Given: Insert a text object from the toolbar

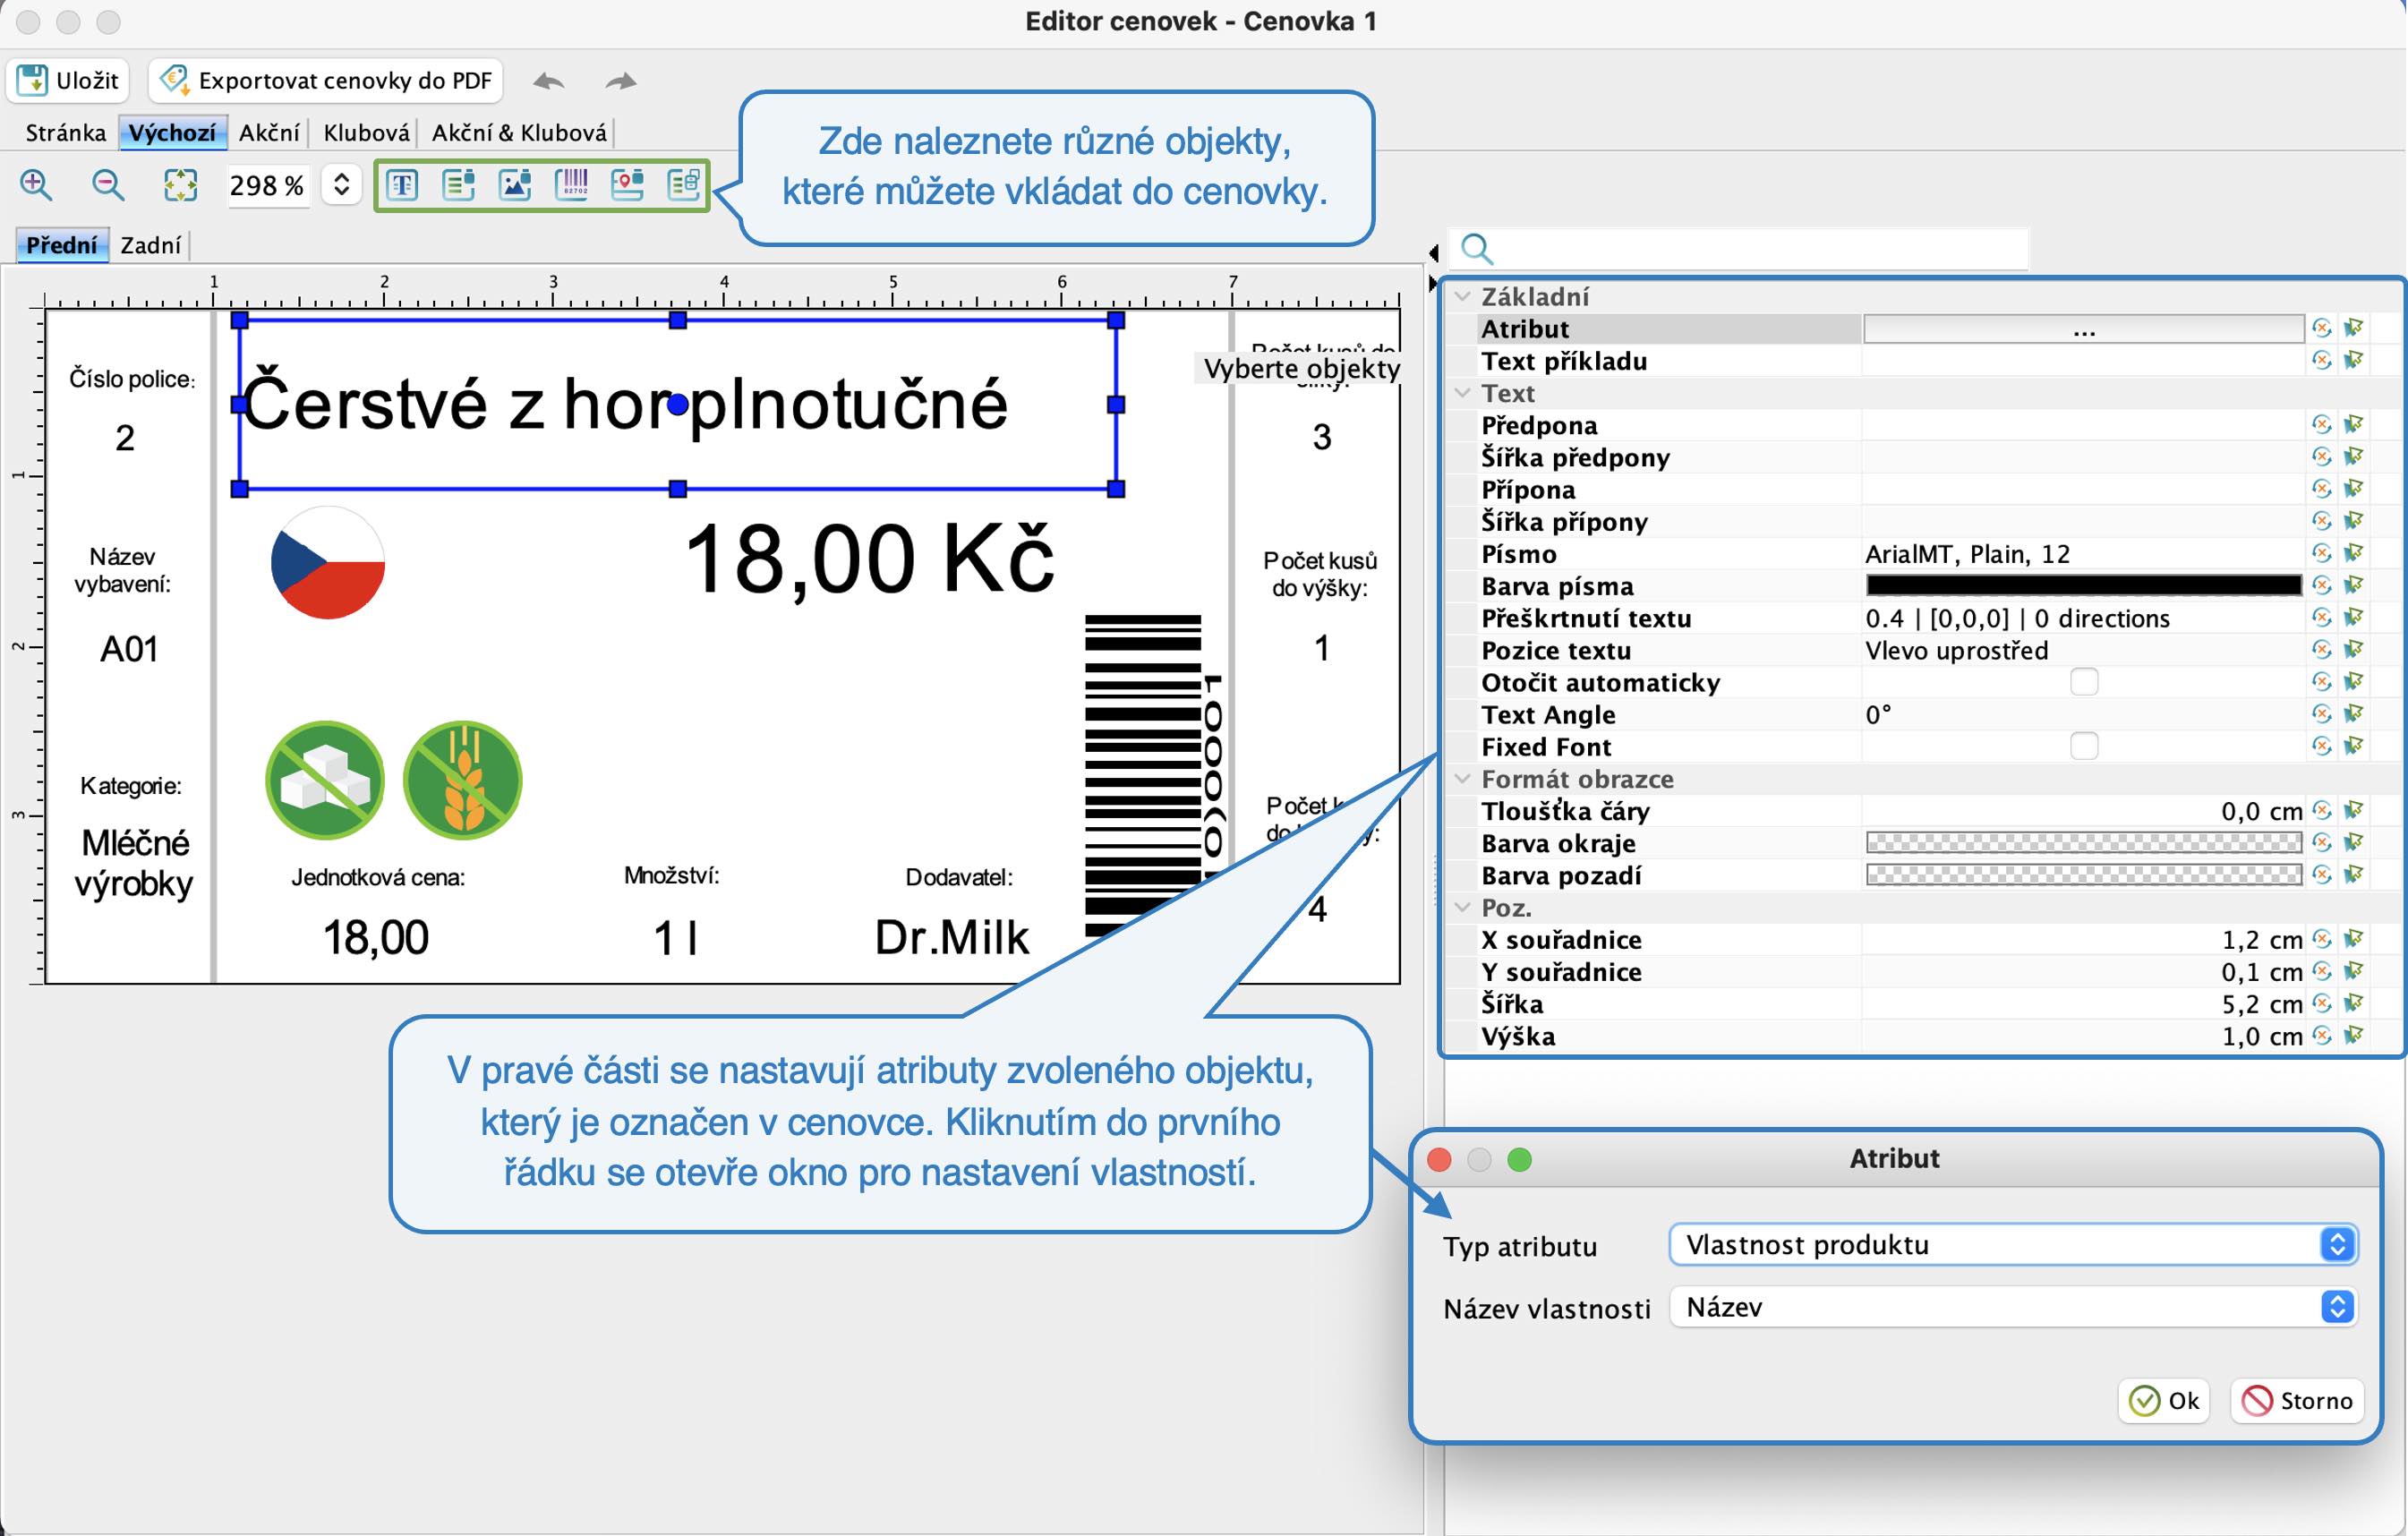Looking at the screenshot, I should (x=402, y=185).
